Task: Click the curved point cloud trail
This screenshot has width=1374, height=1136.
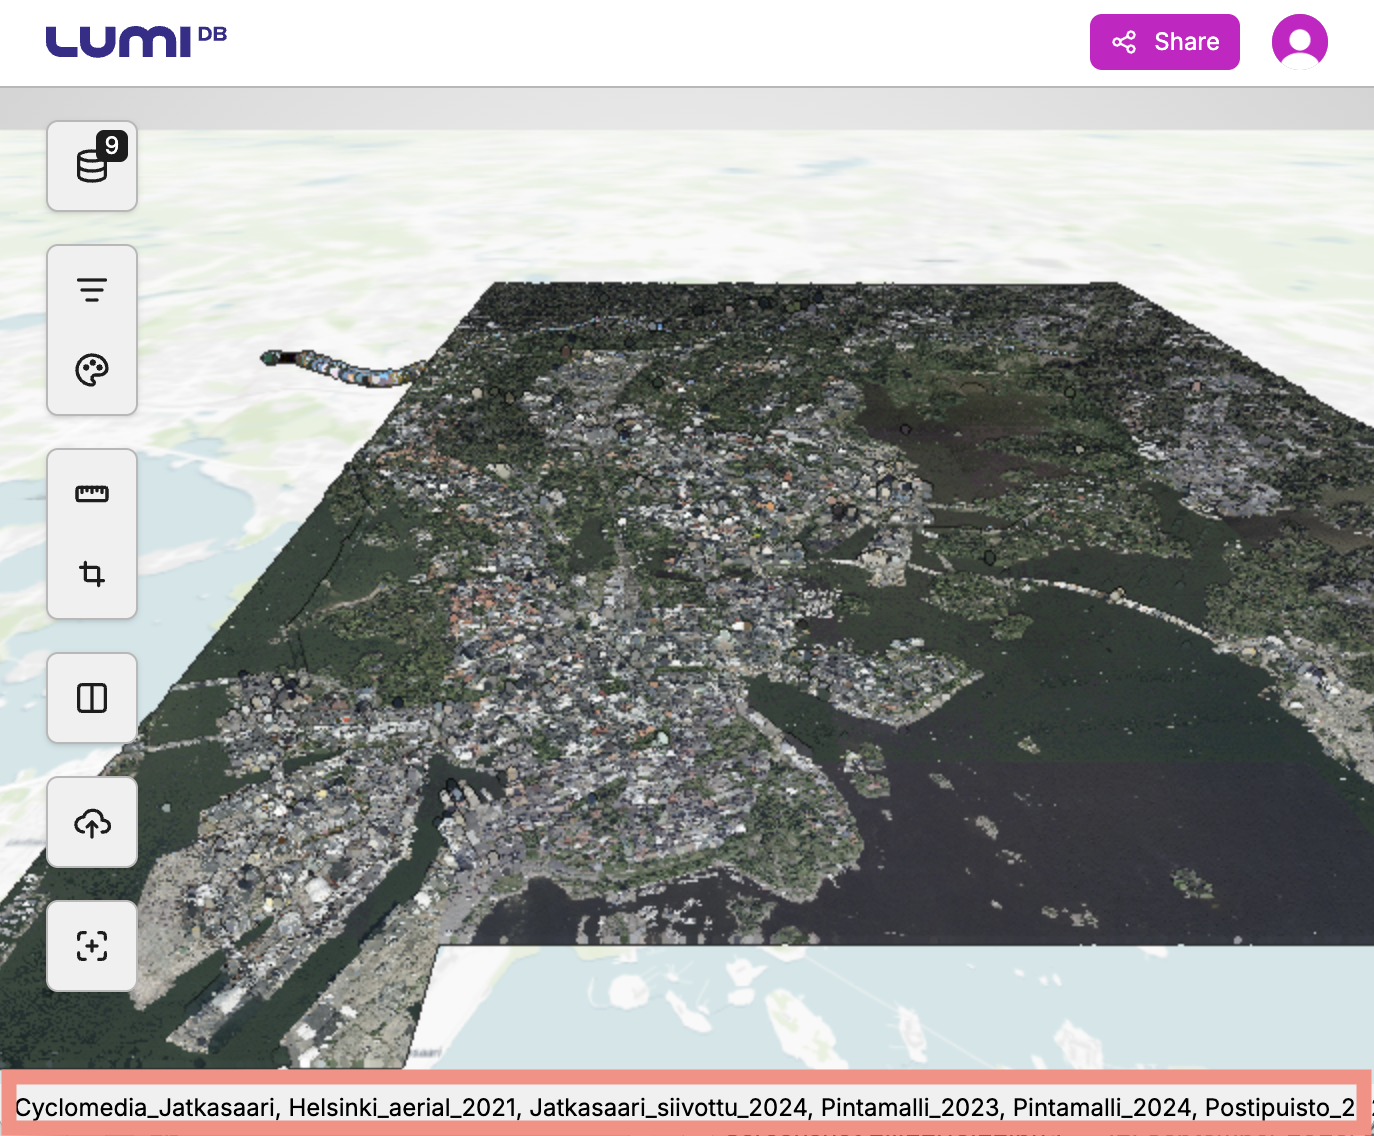Action: pyautogui.click(x=340, y=368)
